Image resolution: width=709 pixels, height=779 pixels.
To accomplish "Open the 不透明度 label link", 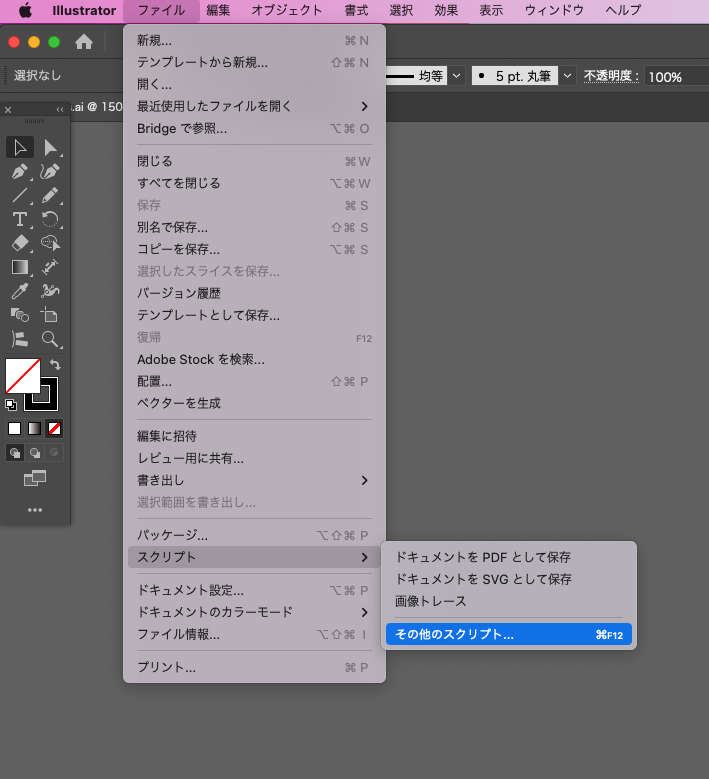I will point(611,76).
